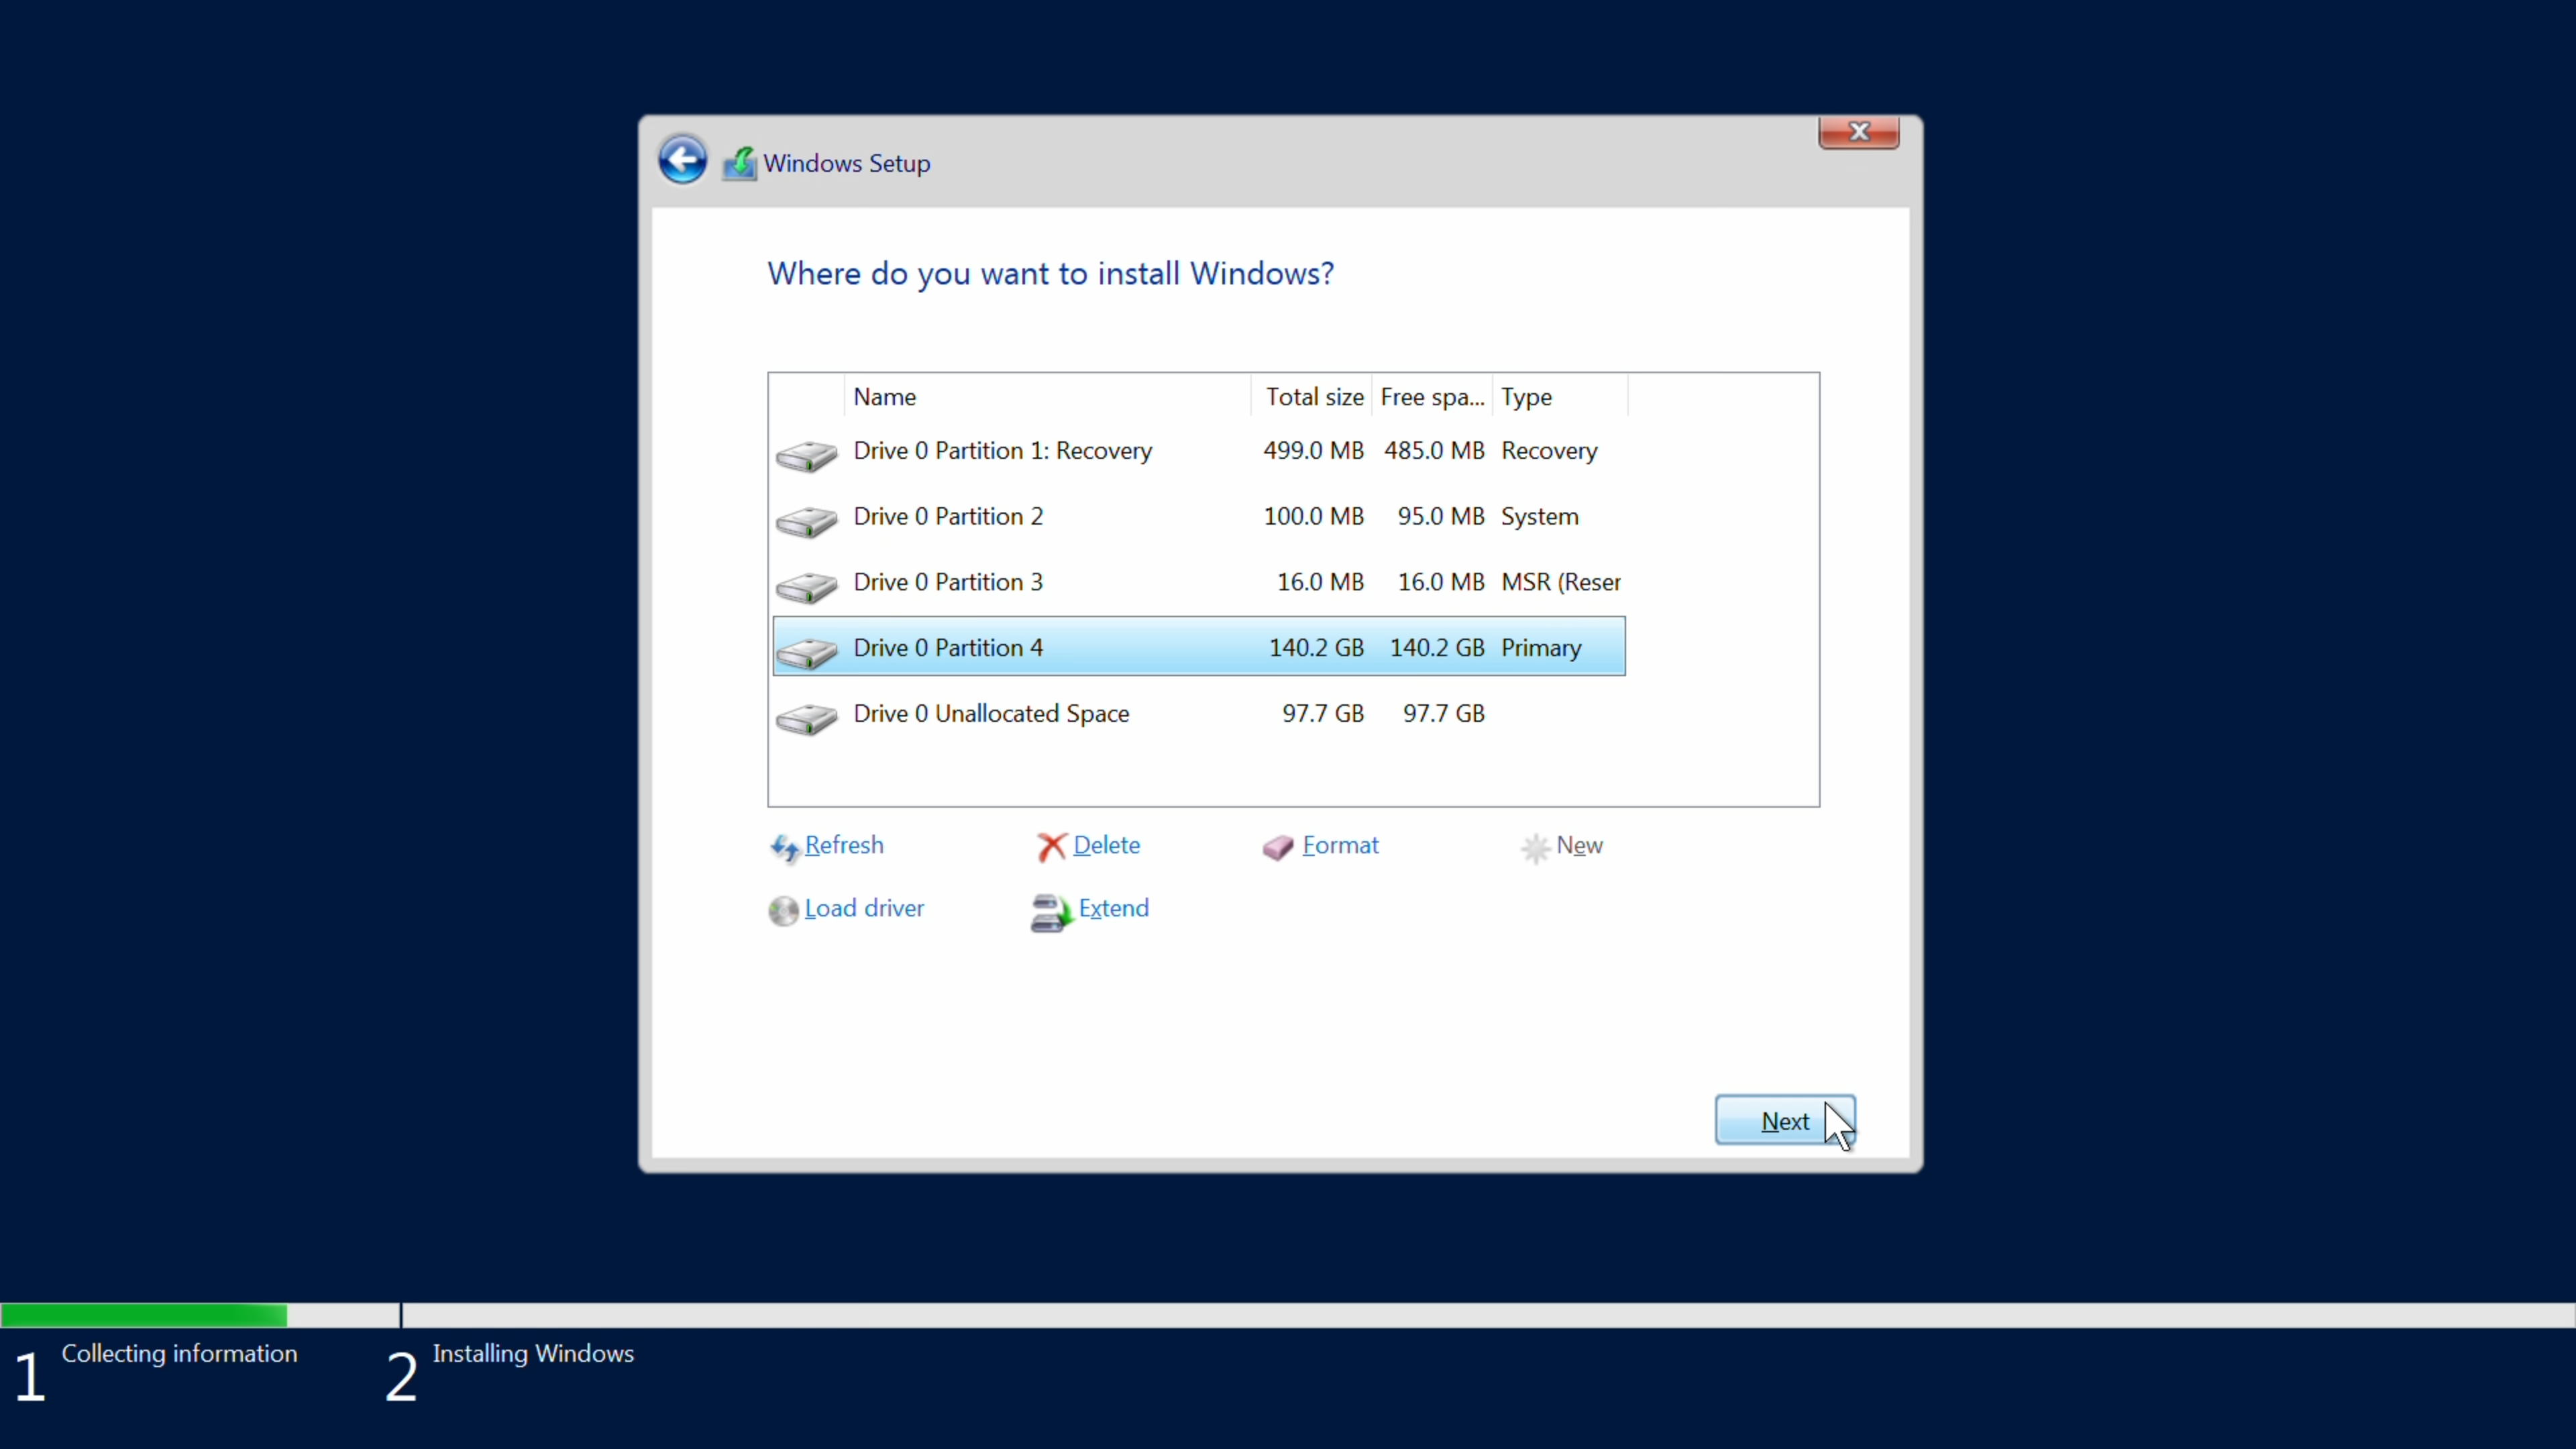Click drive icon beside Partition 4
Image resolution: width=2576 pixels, height=1449 pixels.
tap(806, 653)
